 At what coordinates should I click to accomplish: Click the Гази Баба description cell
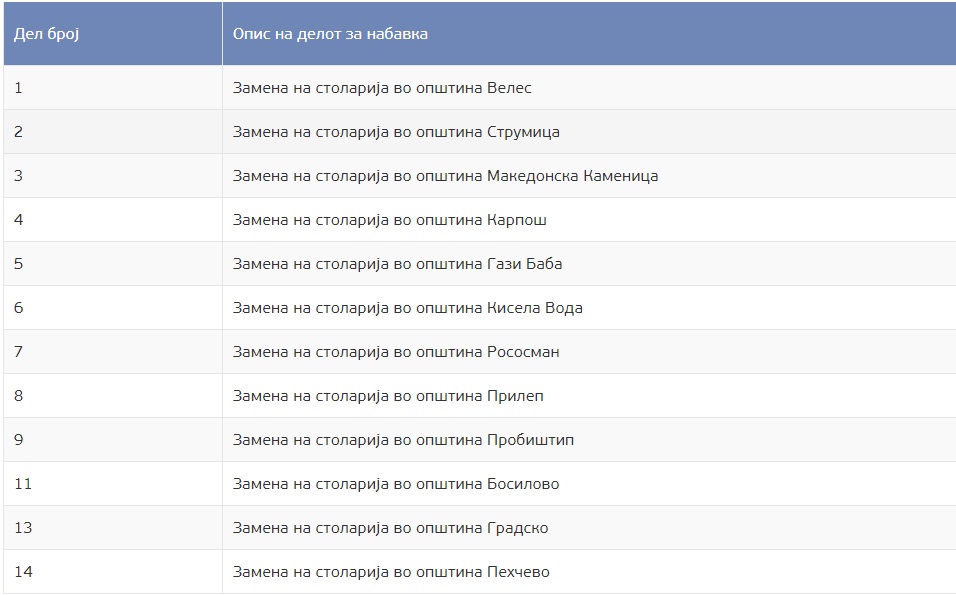tap(397, 264)
